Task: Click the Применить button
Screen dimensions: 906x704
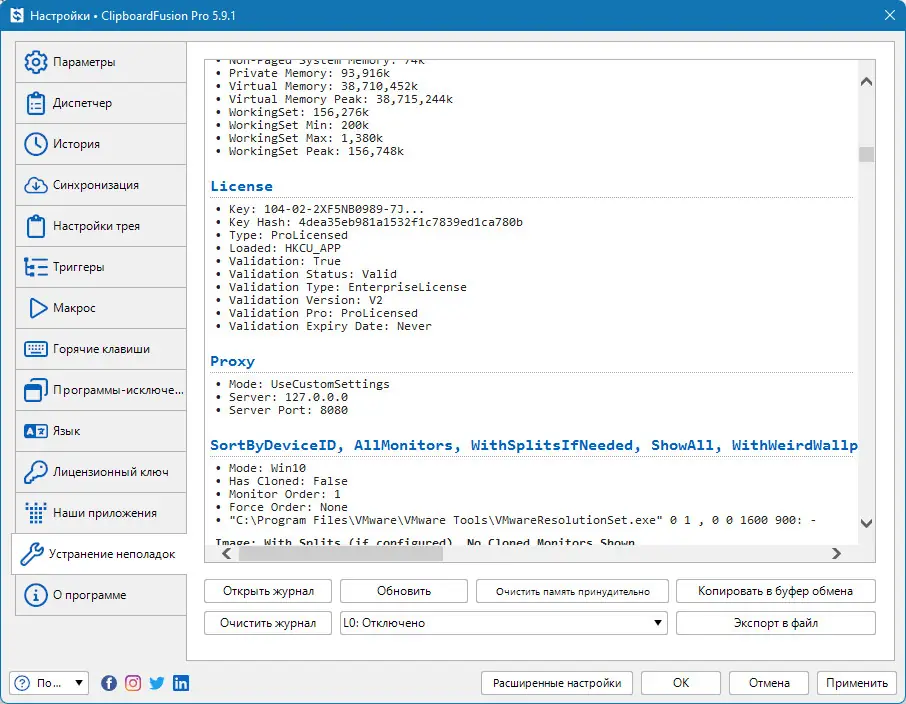Action: tap(857, 683)
